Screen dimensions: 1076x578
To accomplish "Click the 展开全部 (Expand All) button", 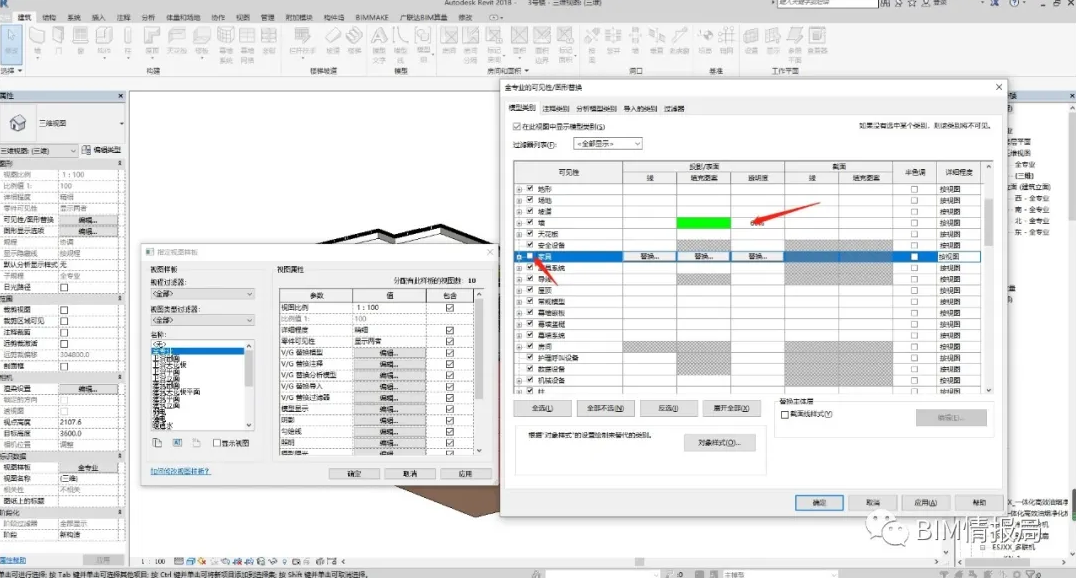I will point(732,408).
